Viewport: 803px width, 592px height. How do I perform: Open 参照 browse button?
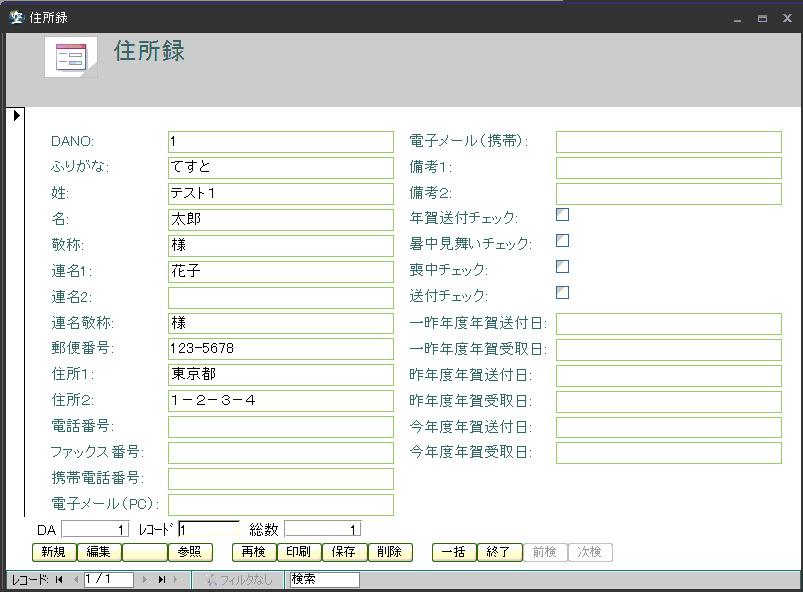pyautogui.click(x=190, y=552)
